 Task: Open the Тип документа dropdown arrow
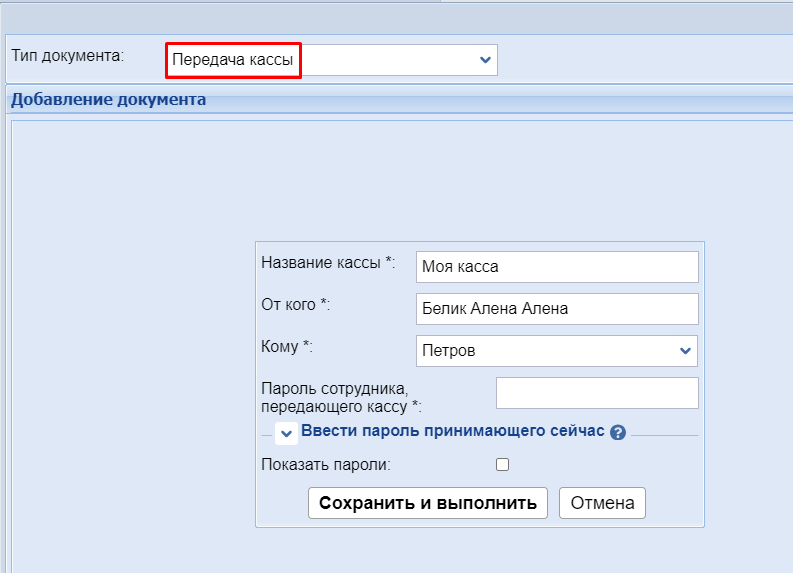[485, 60]
